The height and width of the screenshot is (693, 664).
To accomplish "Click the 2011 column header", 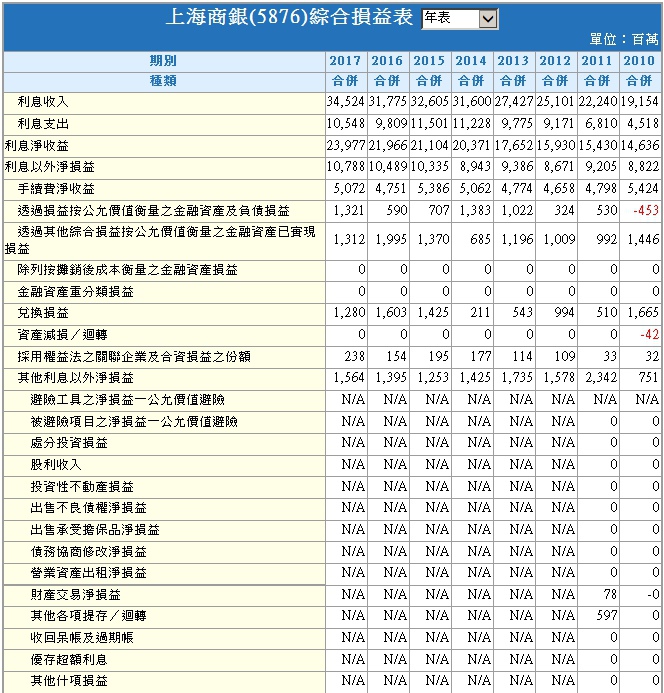I will pyautogui.click(x=597, y=61).
